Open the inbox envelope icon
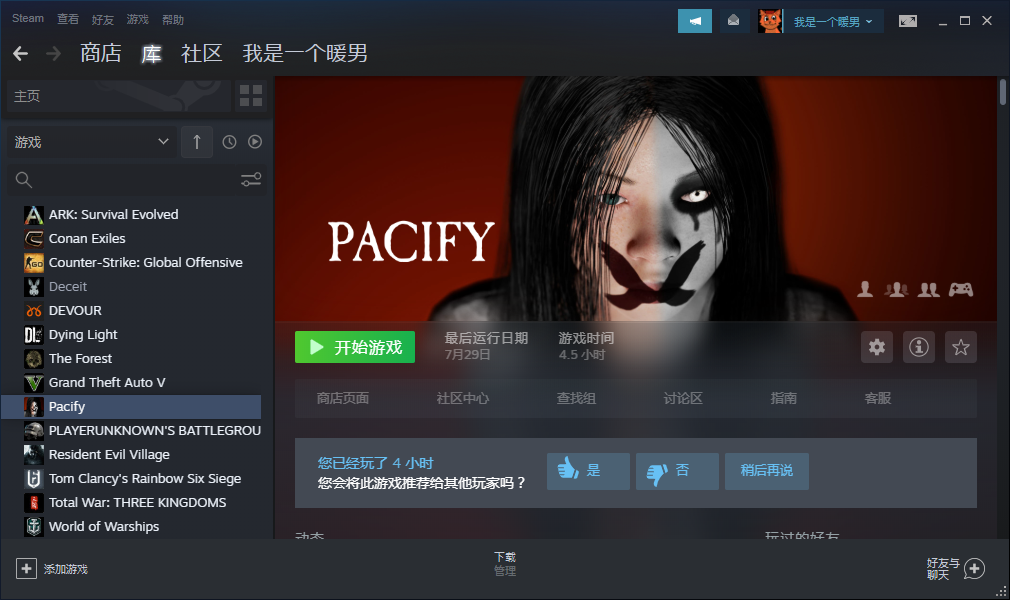This screenshot has width=1010, height=600. (x=733, y=21)
